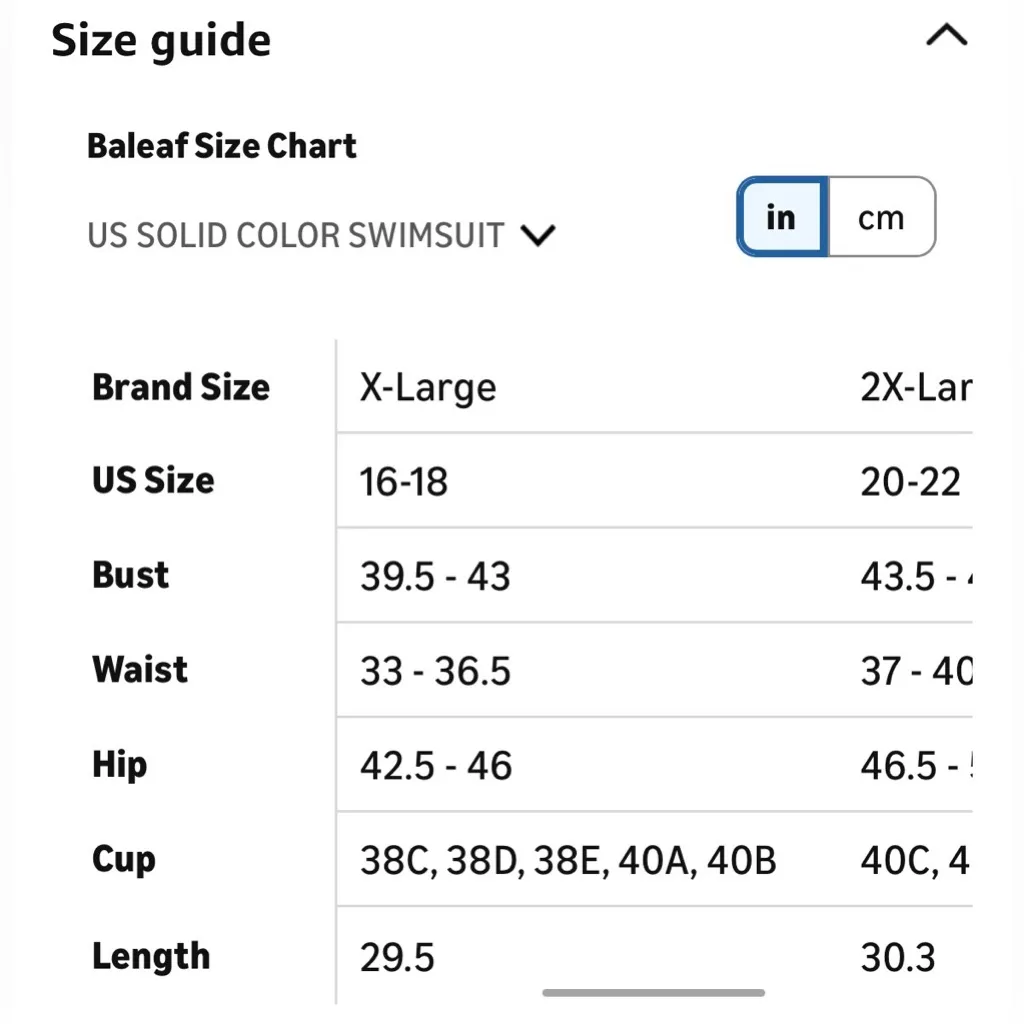1024x1024 pixels.
Task: Click the X-Large US size 16-18 cell
Action: click(404, 482)
